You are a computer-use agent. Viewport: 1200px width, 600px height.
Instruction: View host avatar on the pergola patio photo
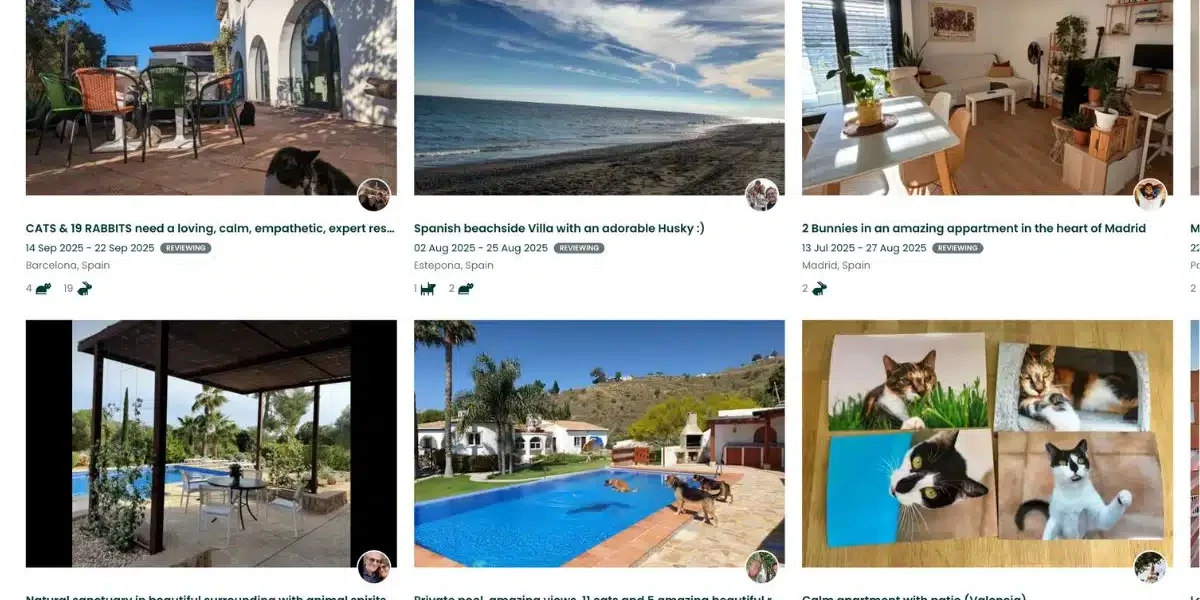click(374, 567)
